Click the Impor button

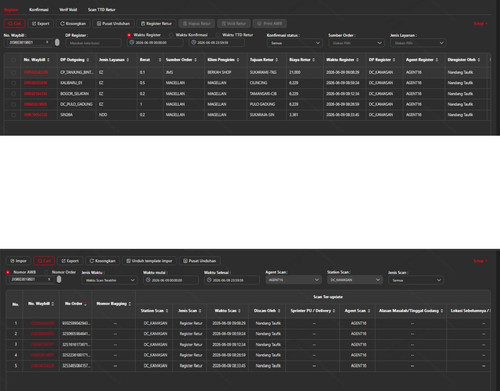tap(18, 261)
